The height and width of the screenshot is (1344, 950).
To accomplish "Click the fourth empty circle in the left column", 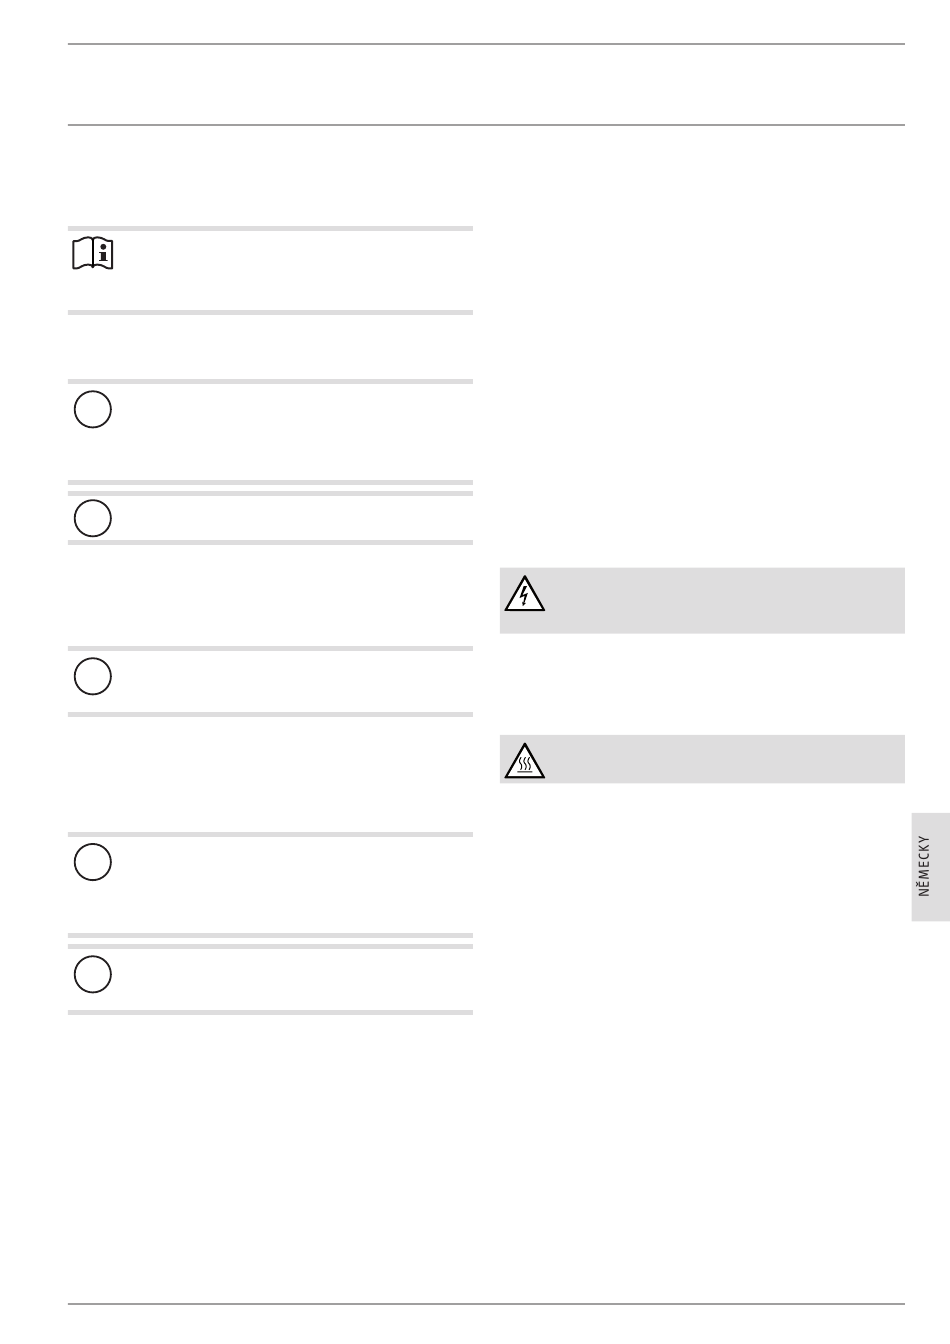I will (92, 862).
